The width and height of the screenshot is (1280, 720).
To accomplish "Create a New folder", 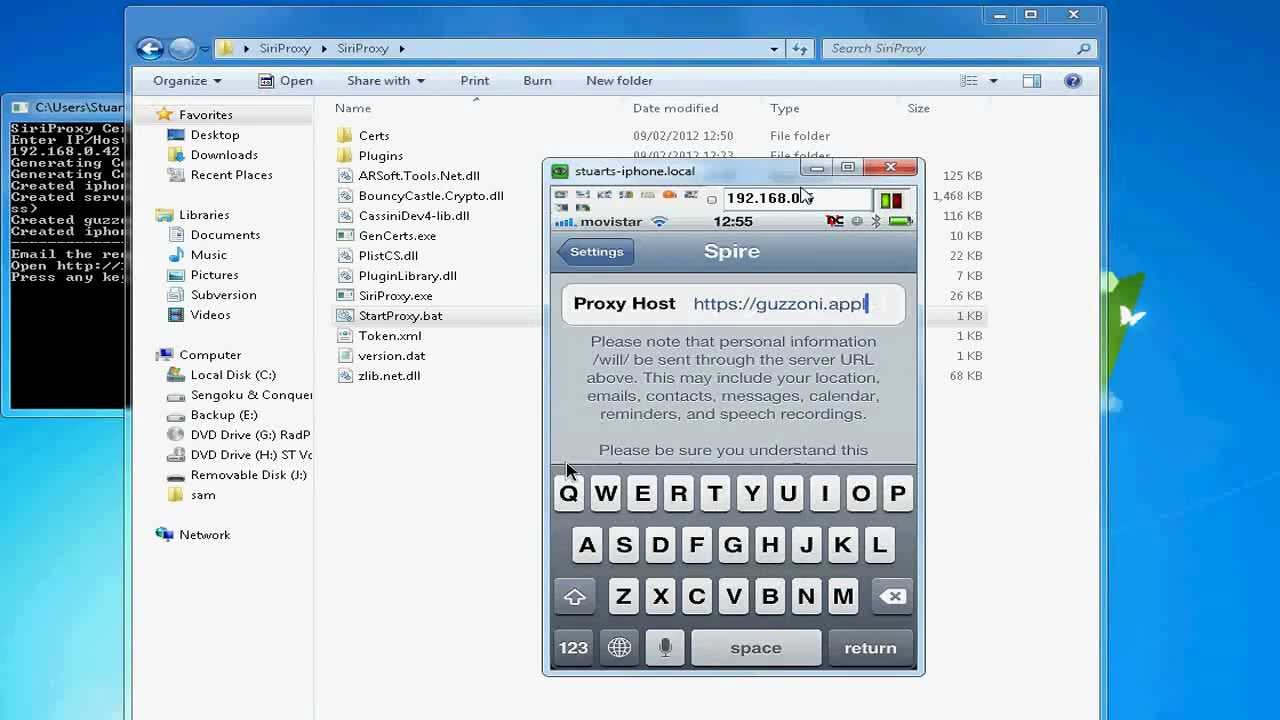I will pyautogui.click(x=619, y=81).
